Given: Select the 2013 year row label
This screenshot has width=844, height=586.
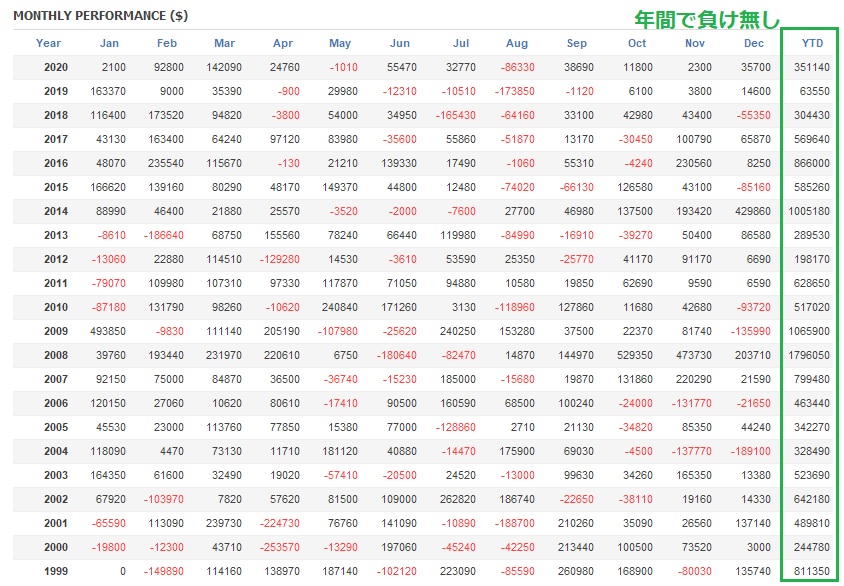Looking at the screenshot, I should (x=56, y=235).
